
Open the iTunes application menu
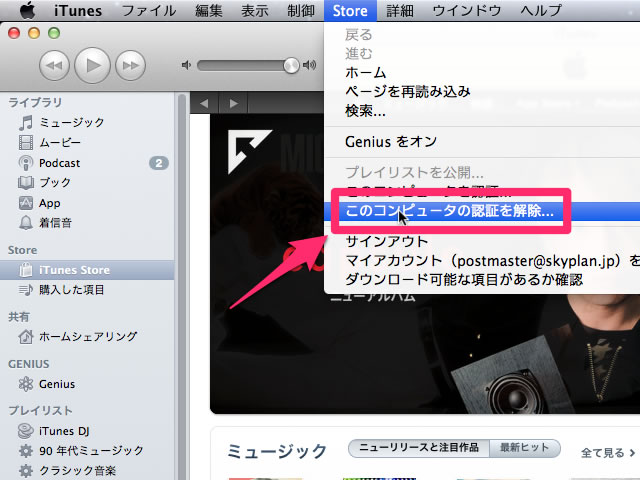click(78, 11)
